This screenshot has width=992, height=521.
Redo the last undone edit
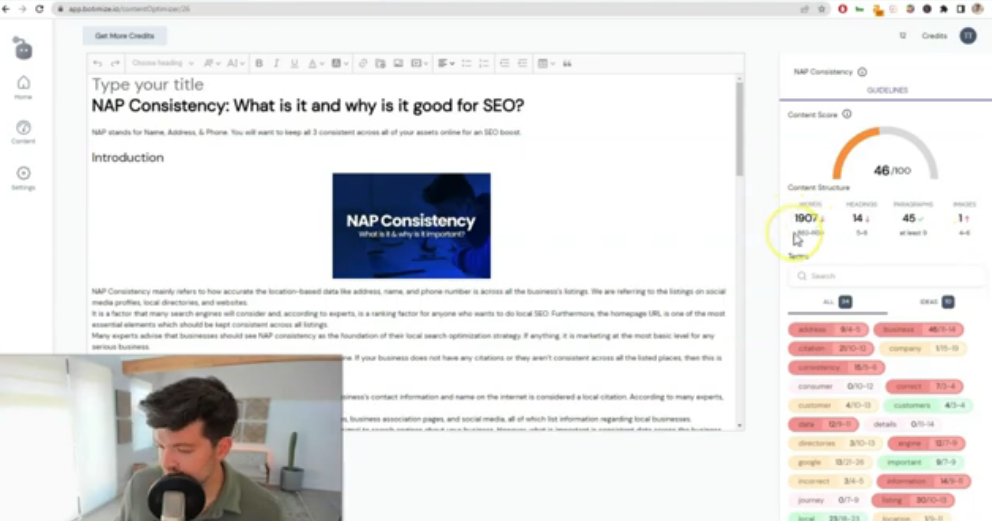pos(115,63)
